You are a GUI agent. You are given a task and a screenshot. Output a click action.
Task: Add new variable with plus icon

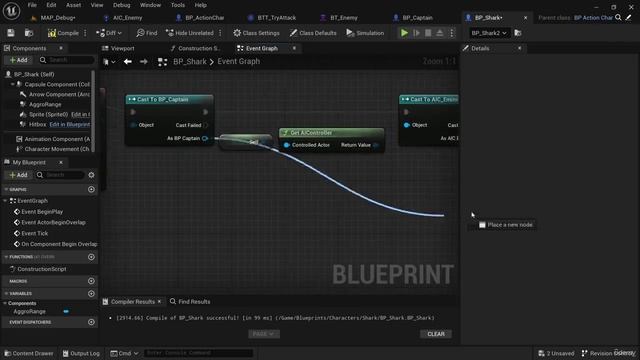91,294
